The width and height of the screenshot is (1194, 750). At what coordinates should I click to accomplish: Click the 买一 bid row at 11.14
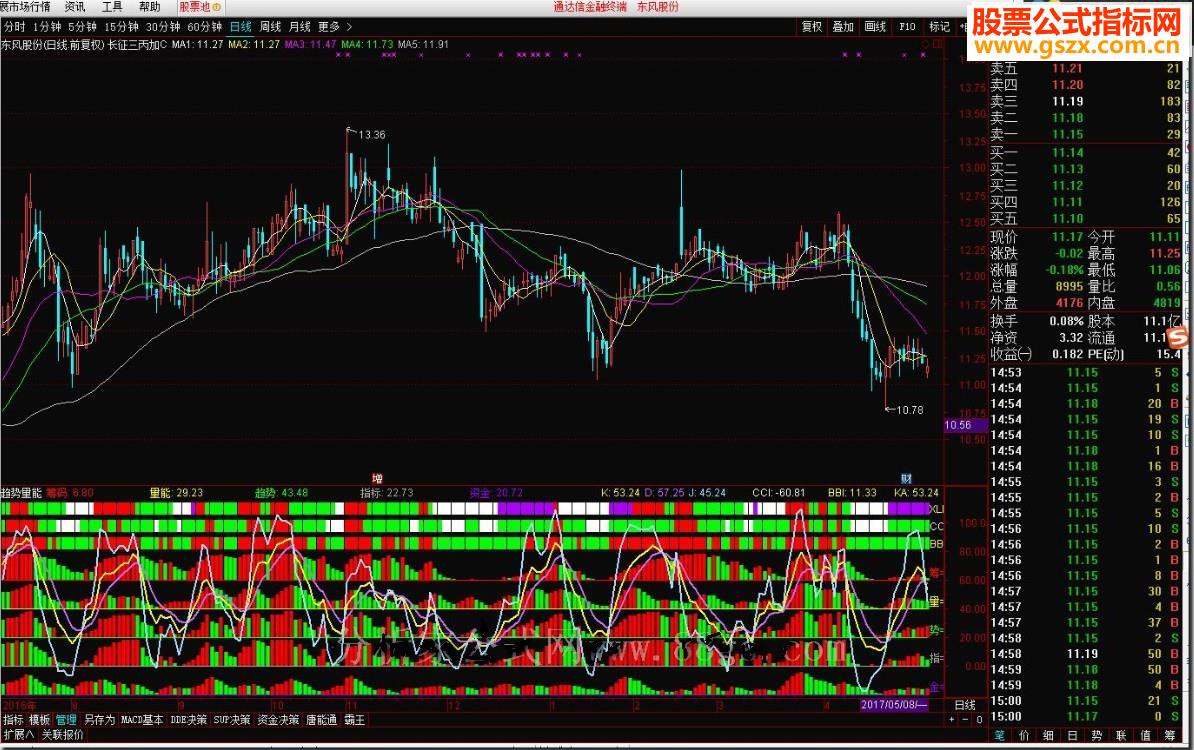[x=1086, y=152]
